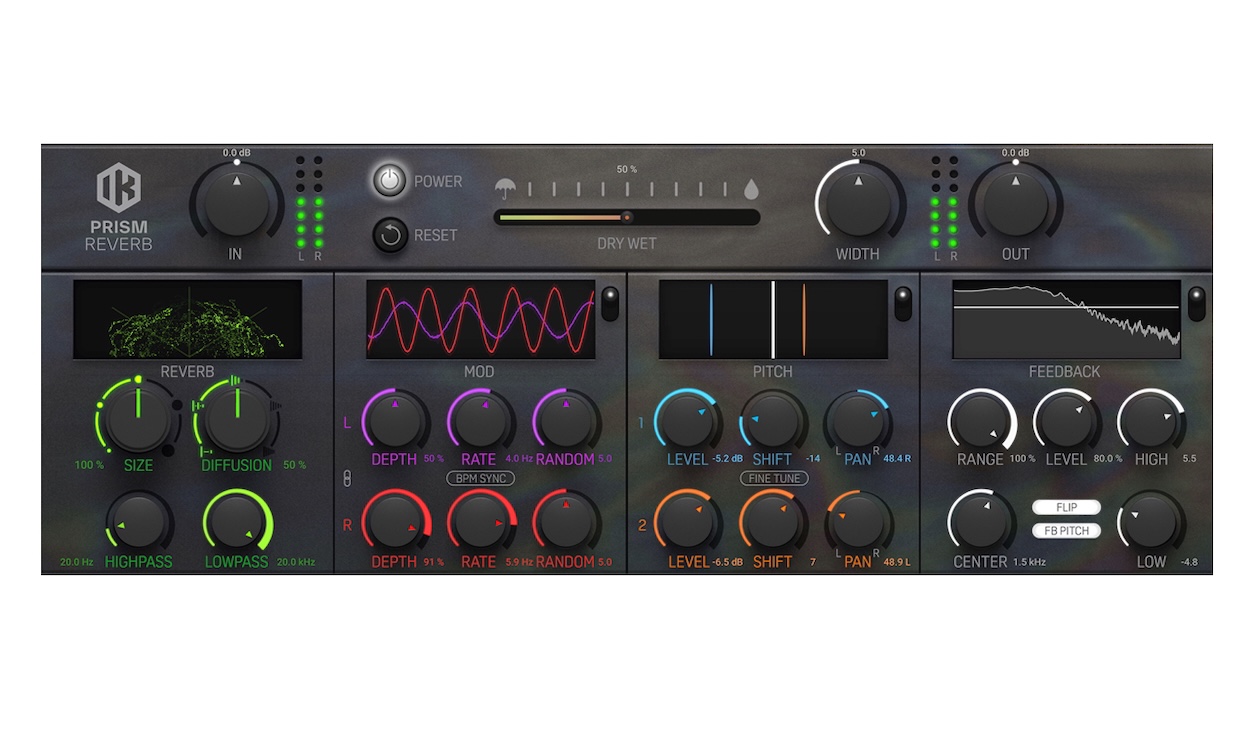The height and width of the screenshot is (756, 1260).
Task: Click the left channel RATE knob
Action: (x=480, y=421)
